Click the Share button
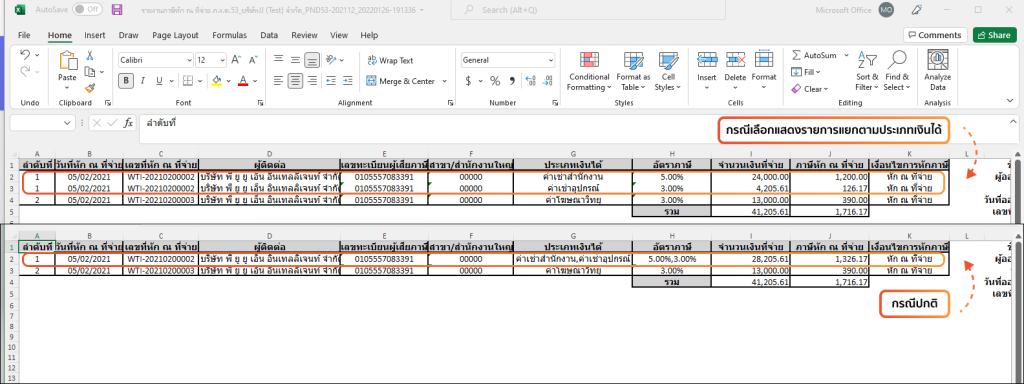1024x384 pixels. pyautogui.click(x=995, y=35)
